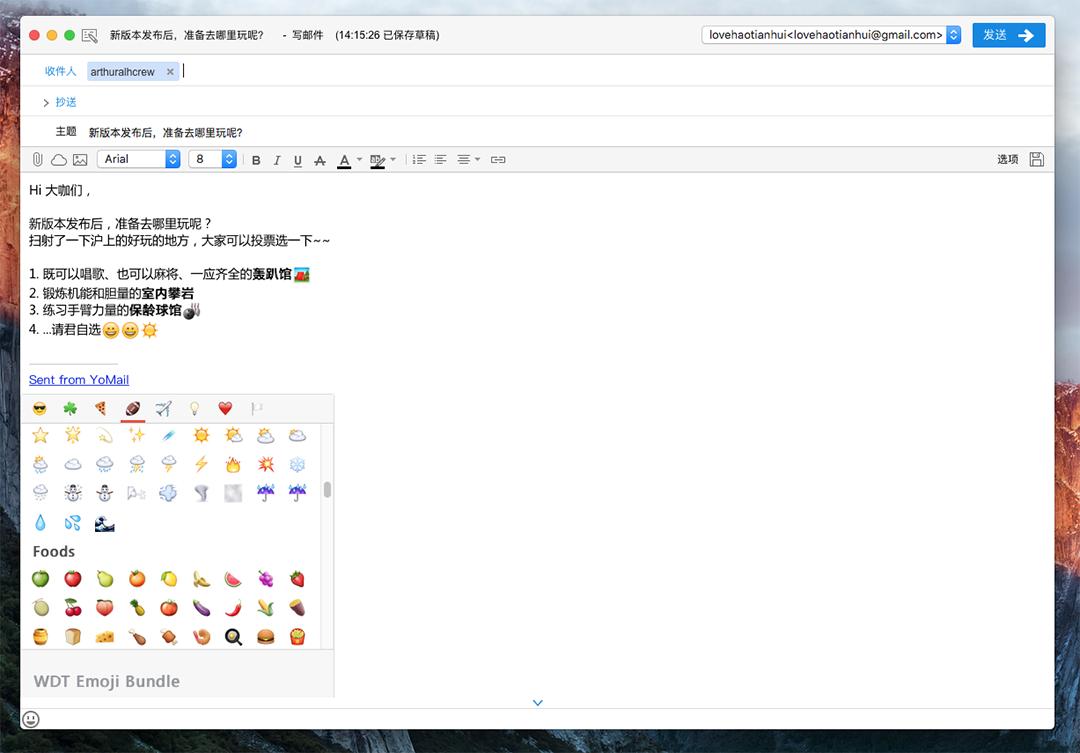Viewport: 1080px width, 753px height.
Task: Click the 发送 send button
Action: (1008, 35)
